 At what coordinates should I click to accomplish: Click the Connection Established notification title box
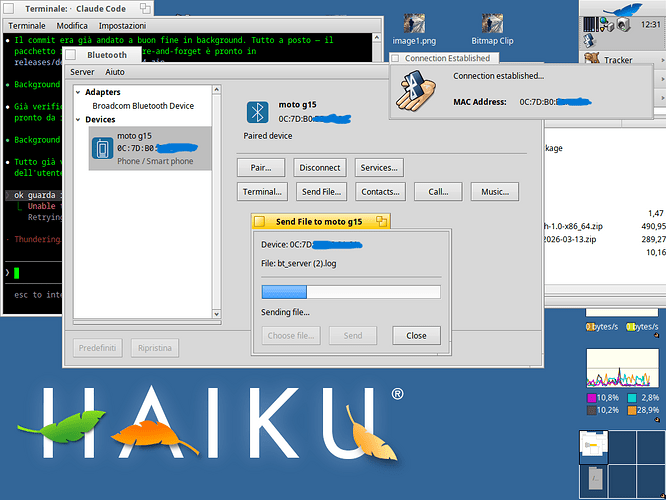click(396, 58)
